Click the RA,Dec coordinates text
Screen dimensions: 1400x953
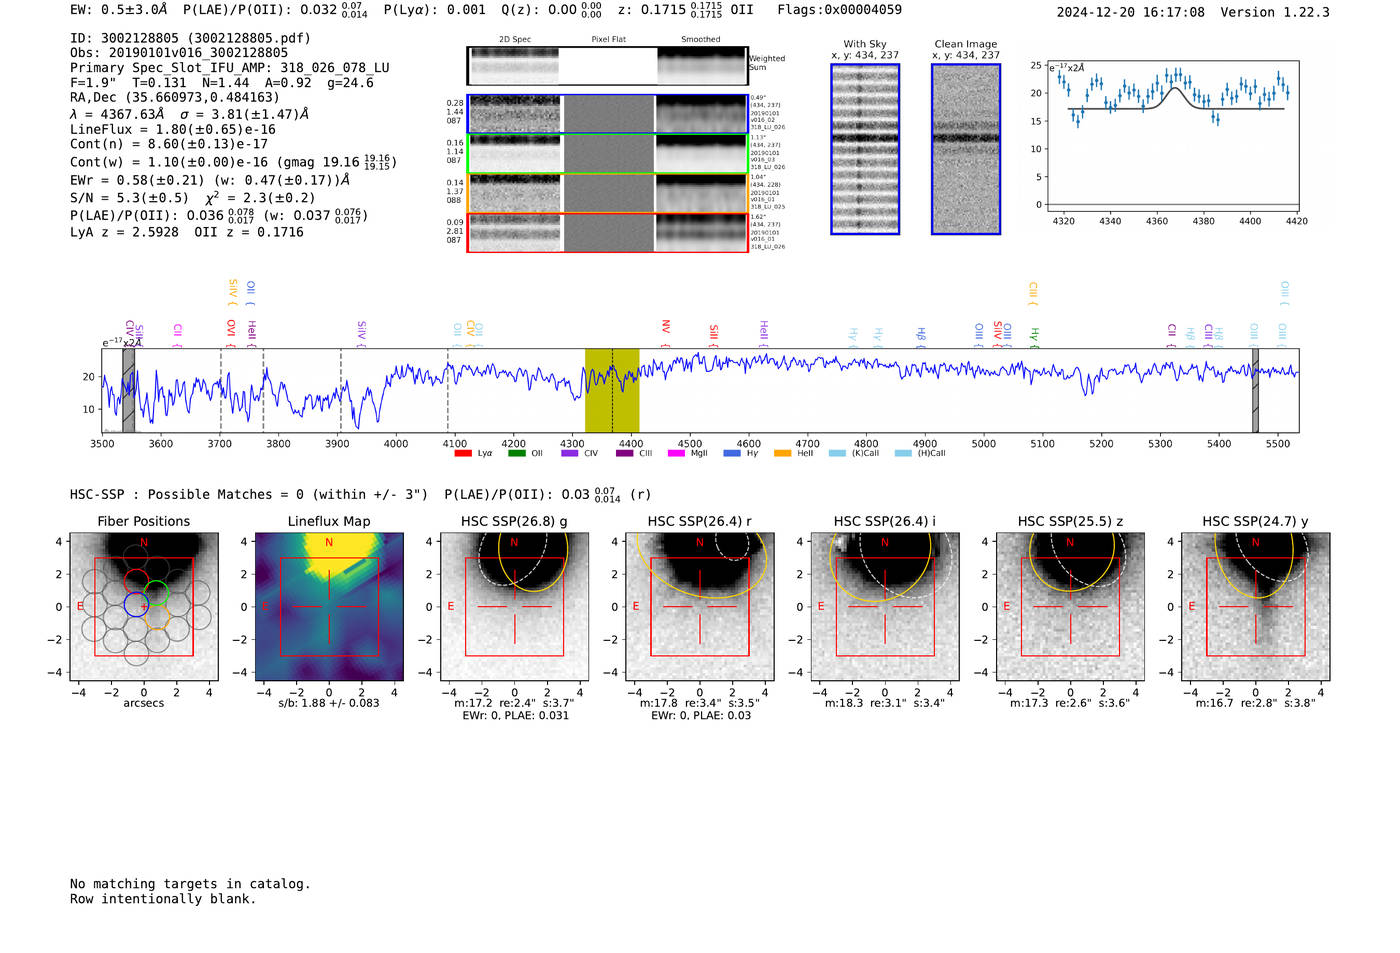click(x=175, y=97)
